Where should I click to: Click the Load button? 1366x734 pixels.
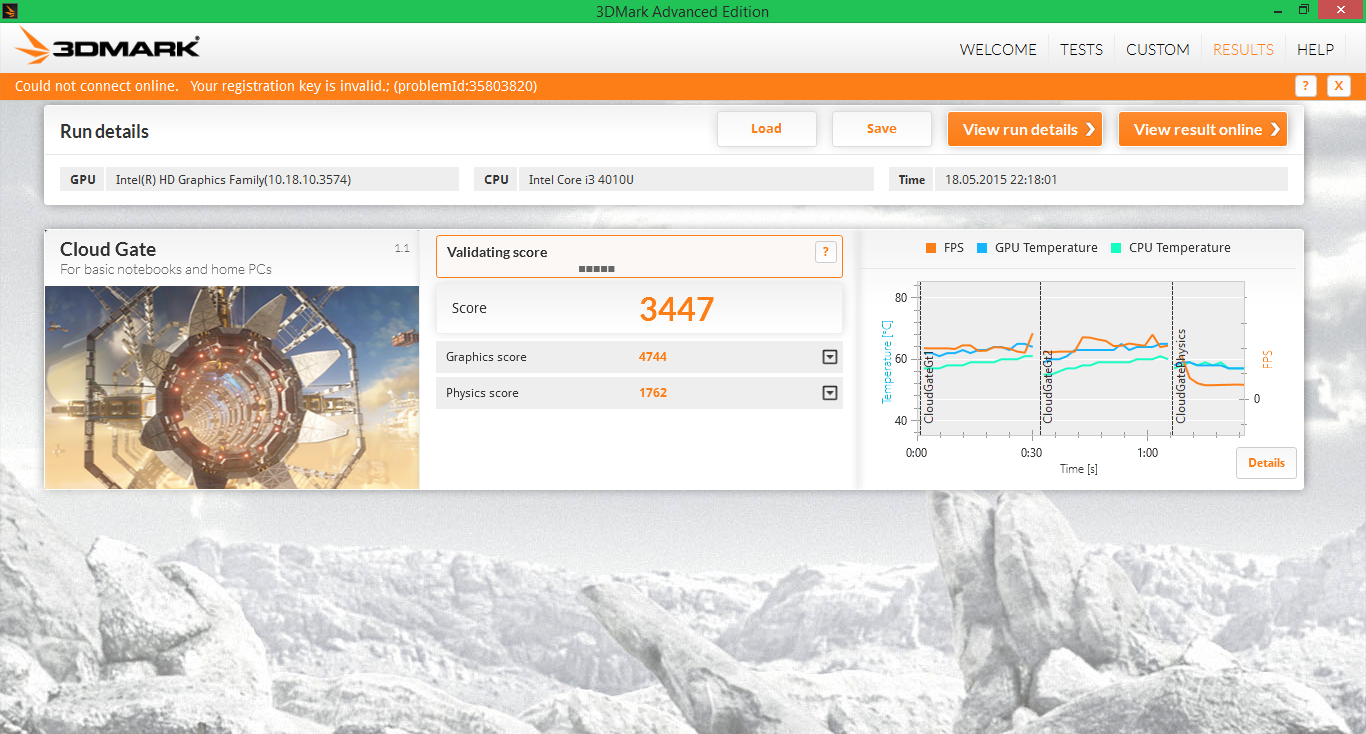pos(767,129)
